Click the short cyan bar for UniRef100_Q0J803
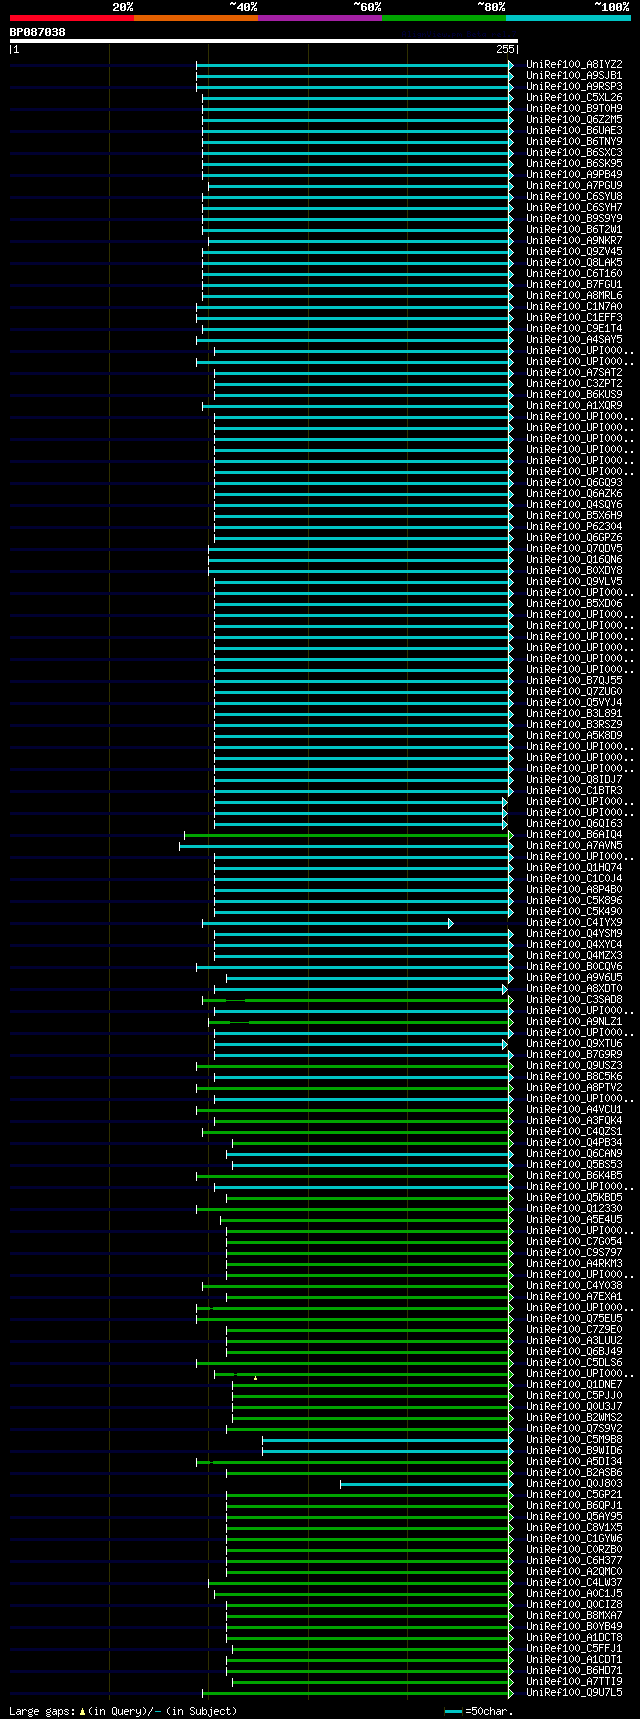The height and width of the screenshot is (1719, 640). 427,1484
